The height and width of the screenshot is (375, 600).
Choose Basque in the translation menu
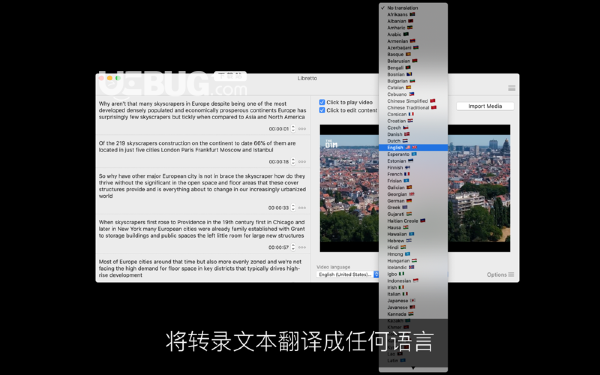click(413, 54)
